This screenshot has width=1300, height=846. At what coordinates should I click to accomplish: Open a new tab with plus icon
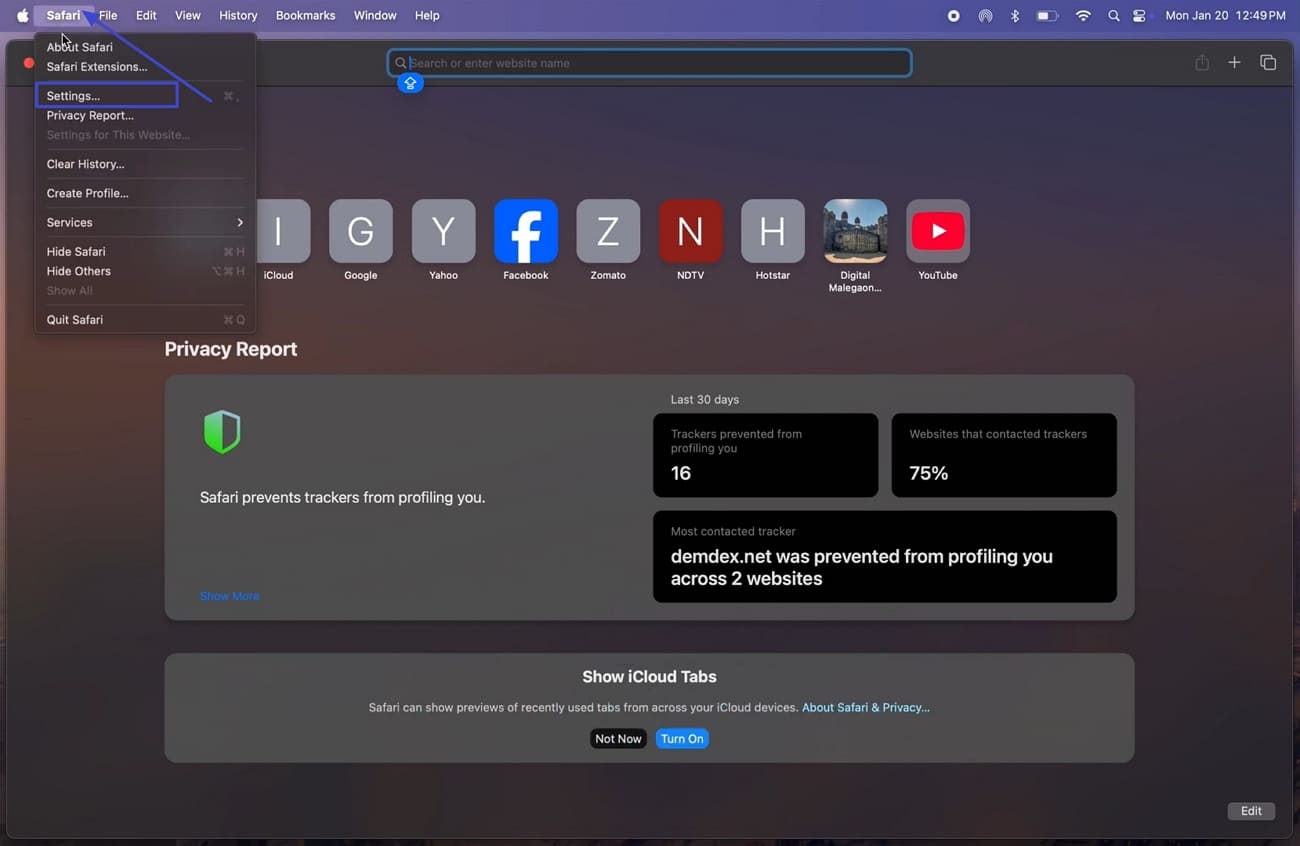1234,63
